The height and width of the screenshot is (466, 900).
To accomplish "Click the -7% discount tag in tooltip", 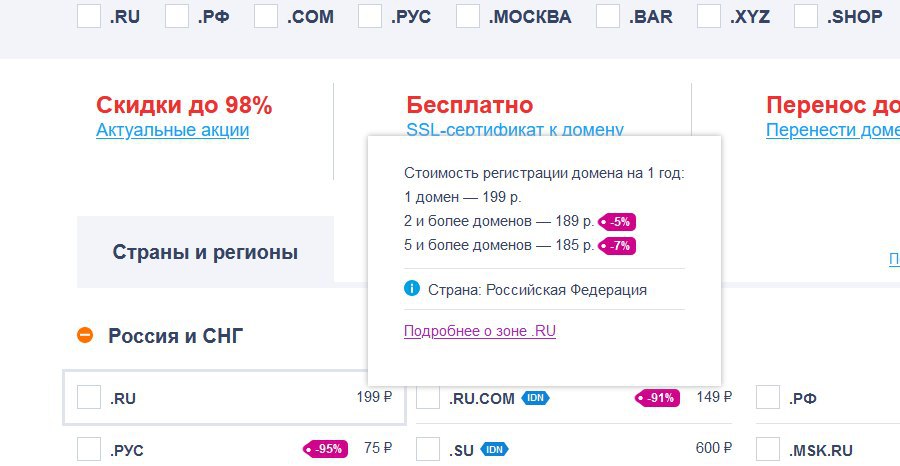I will coord(617,245).
